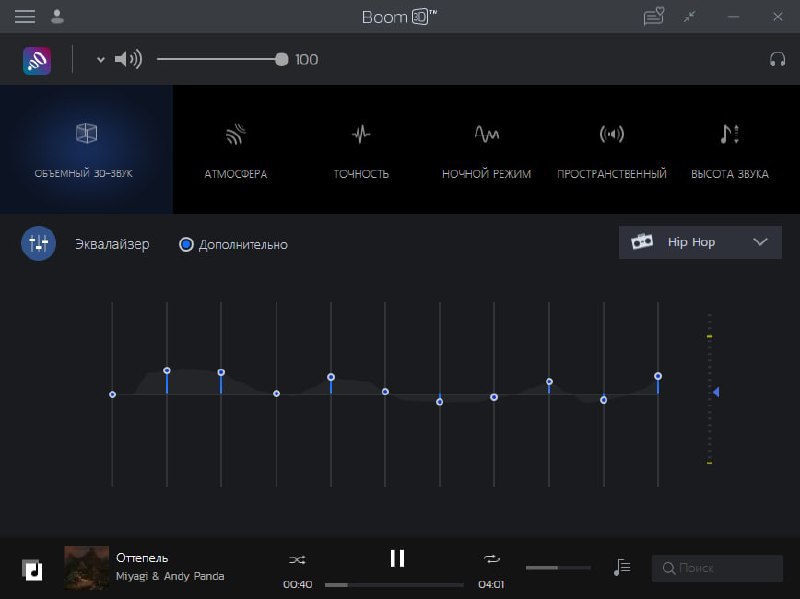This screenshot has width=800, height=599.
Task: Click the artist Miyagi & Andy Panda
Action: point(170,576)
